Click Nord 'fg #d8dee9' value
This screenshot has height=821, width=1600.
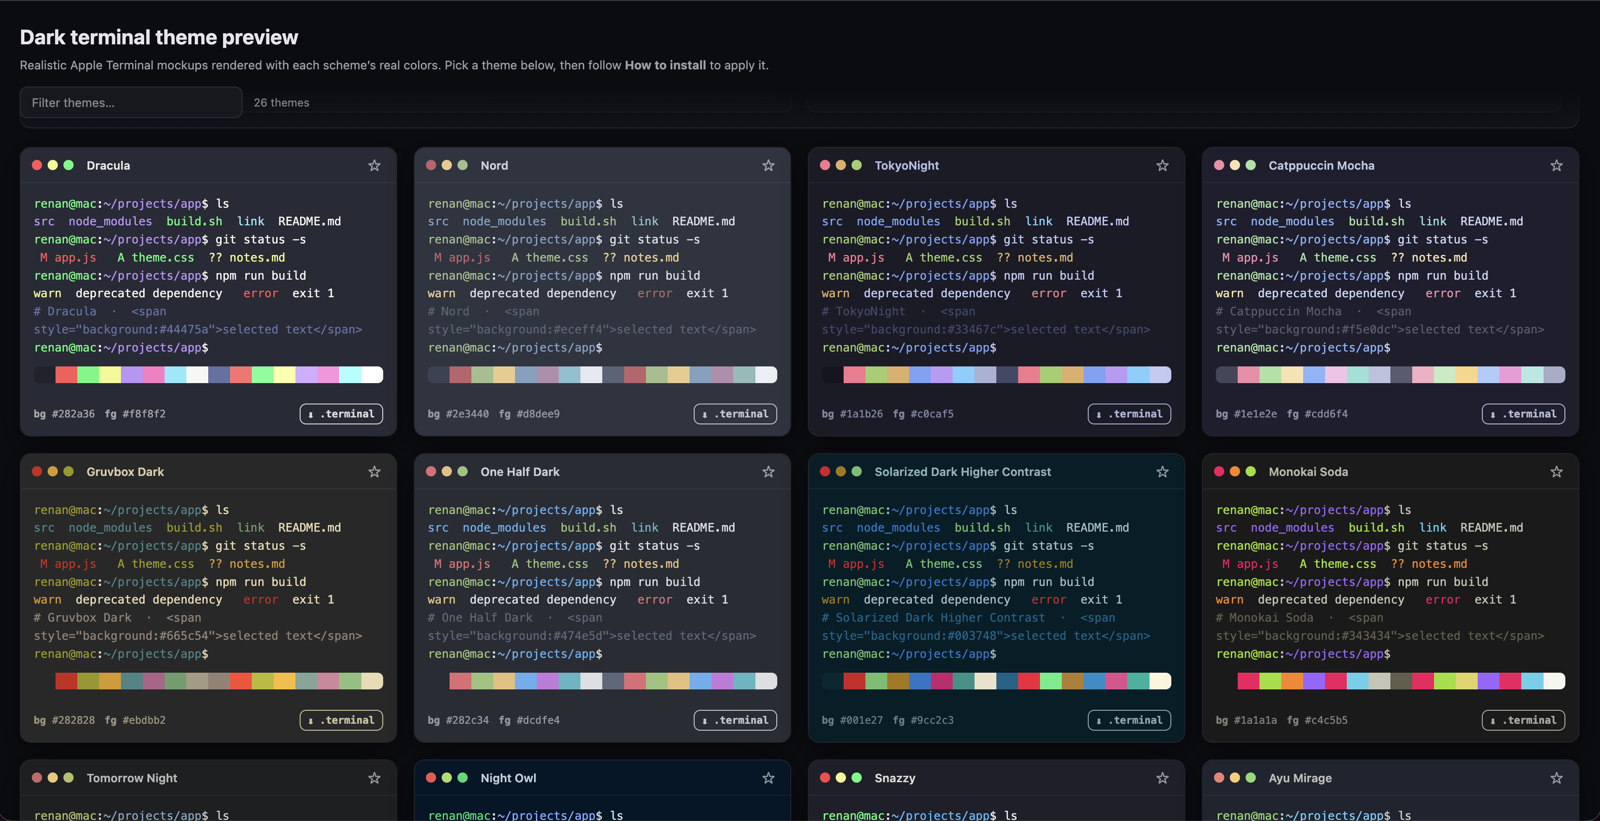tap(529, 414)
